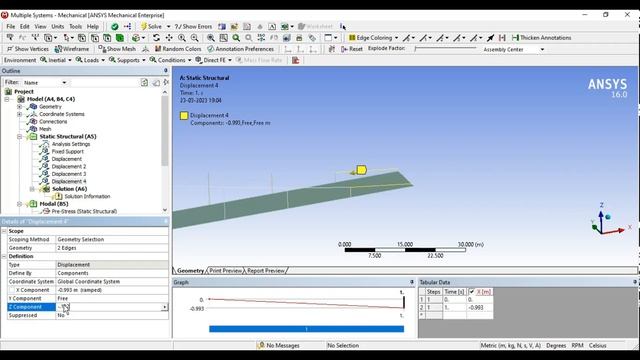This screenshot has height=360, width=640.
Task: Select Displacement 3 in the tree
Action: tap(69, 174)
